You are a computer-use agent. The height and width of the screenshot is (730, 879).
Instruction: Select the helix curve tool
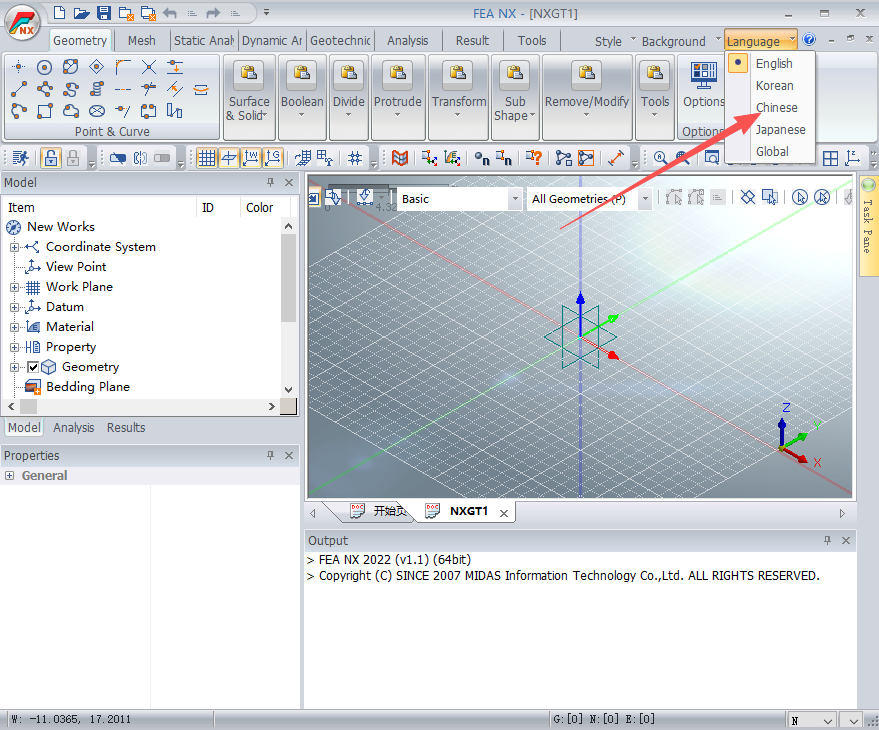click(x=97, y=89)
